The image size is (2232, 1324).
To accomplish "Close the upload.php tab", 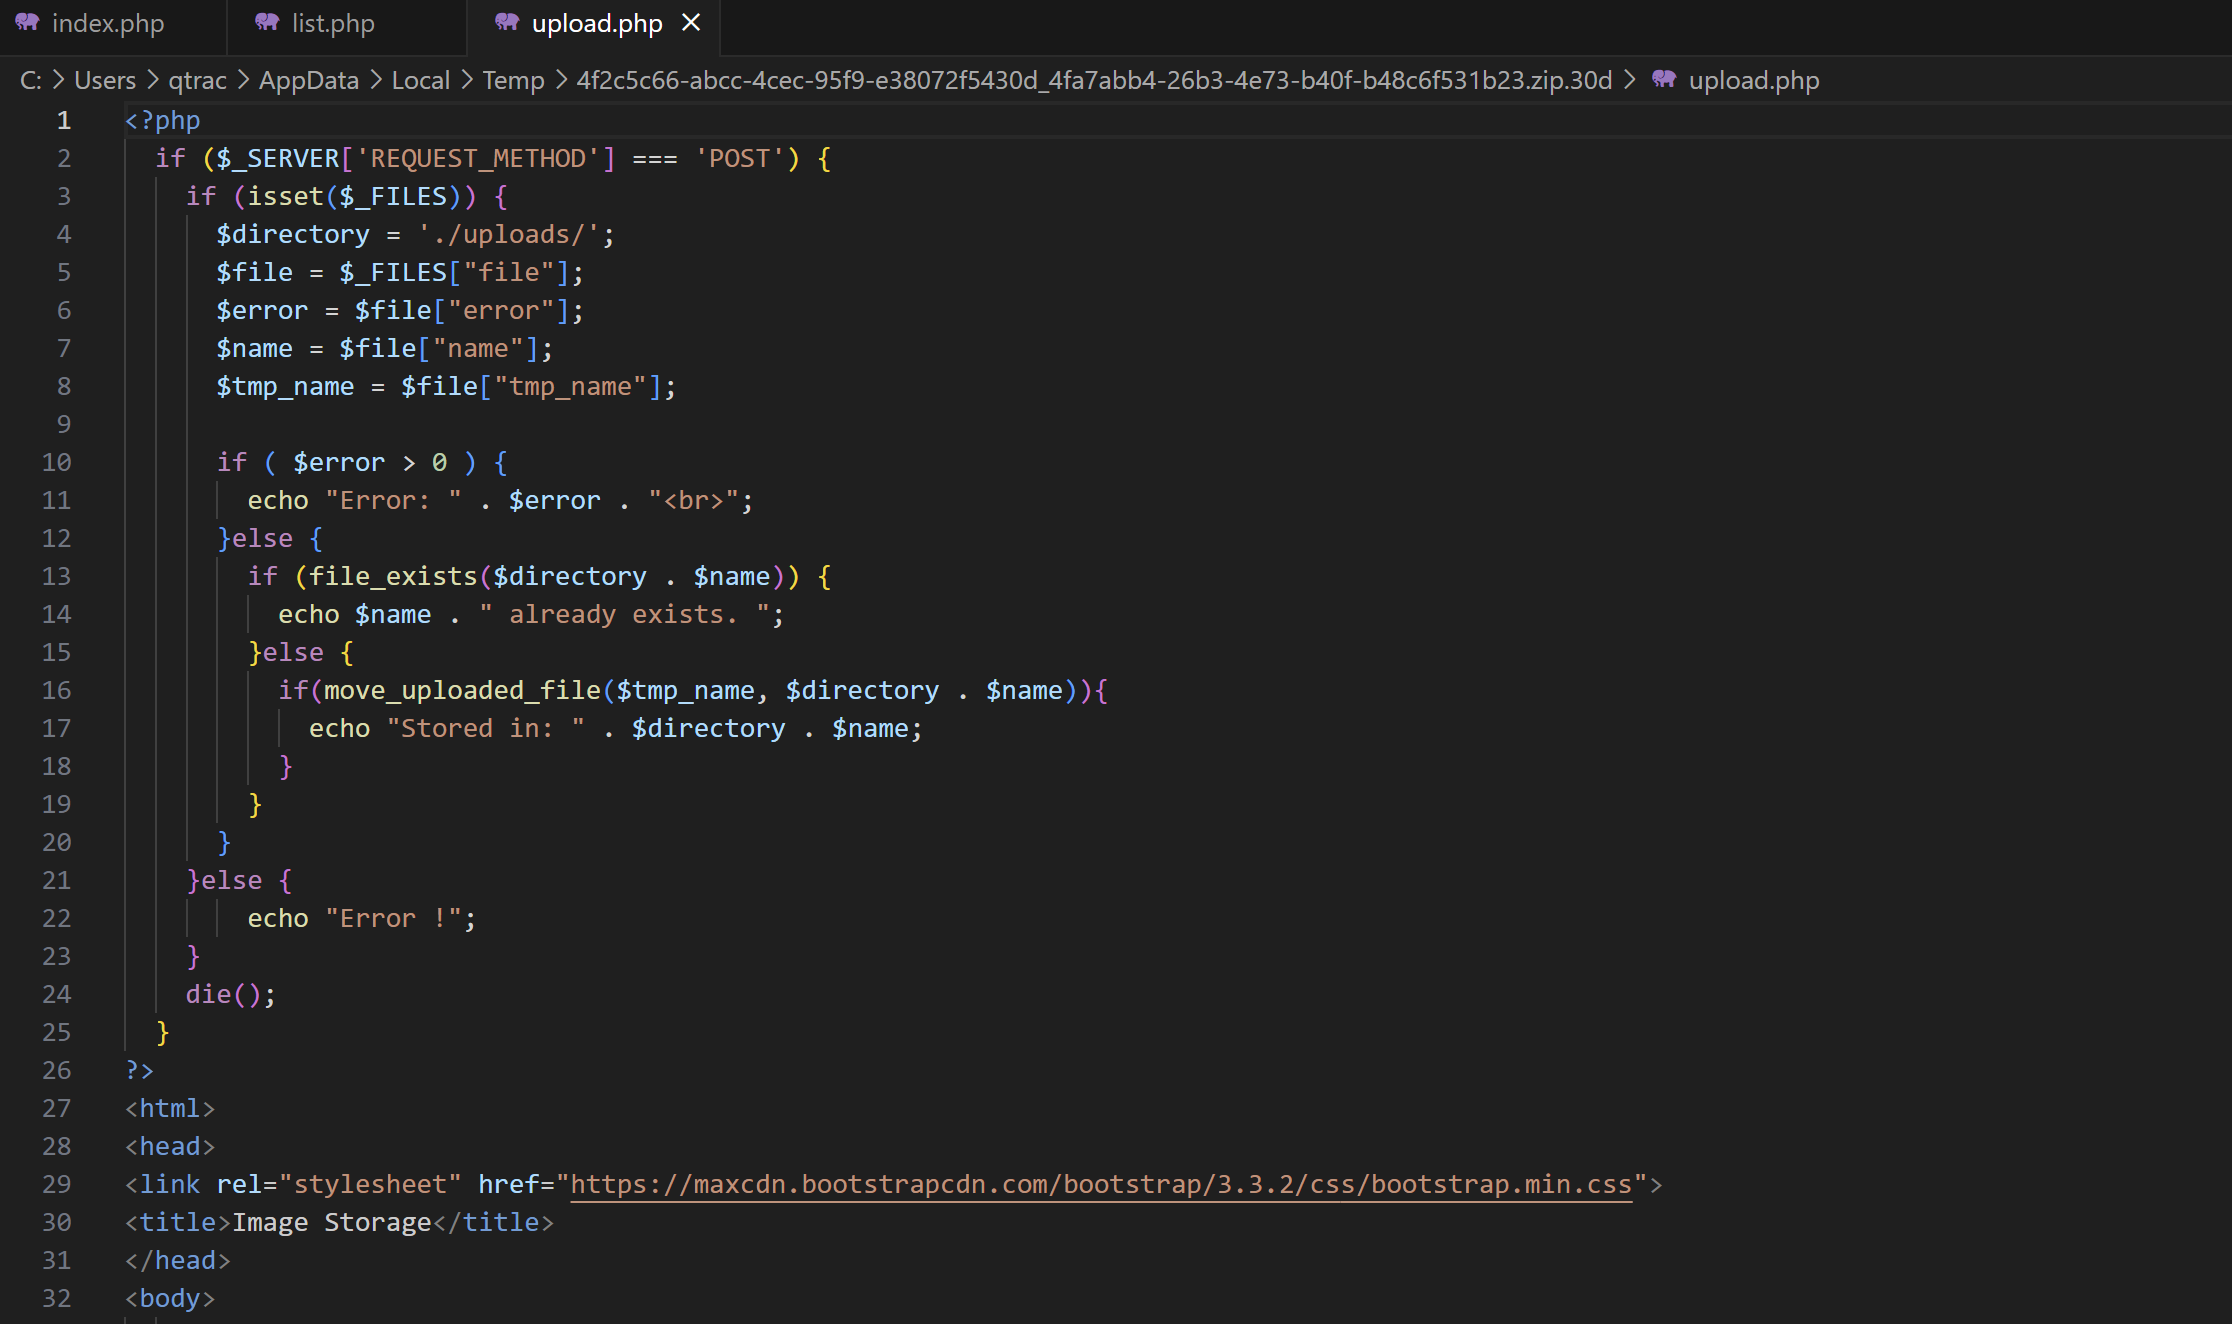I will click(691, 22).
